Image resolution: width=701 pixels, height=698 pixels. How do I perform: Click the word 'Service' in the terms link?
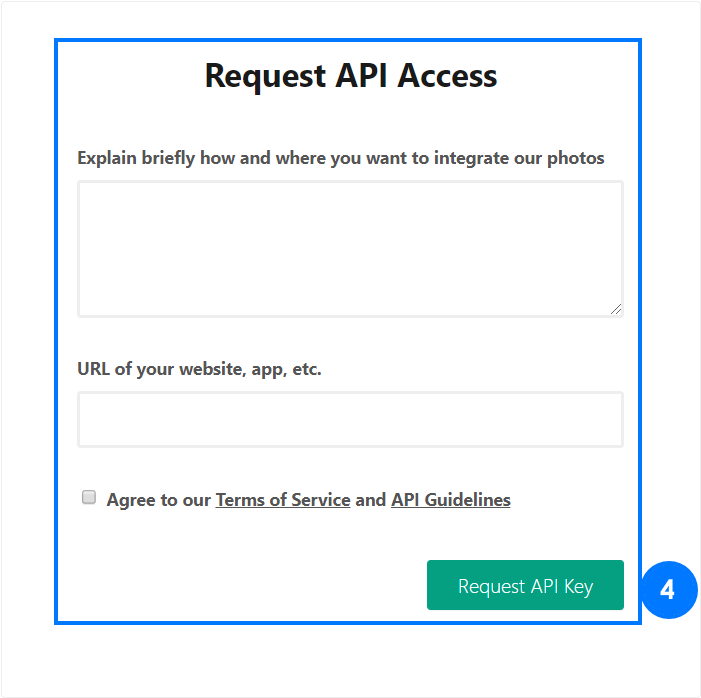tap(321, 500)
